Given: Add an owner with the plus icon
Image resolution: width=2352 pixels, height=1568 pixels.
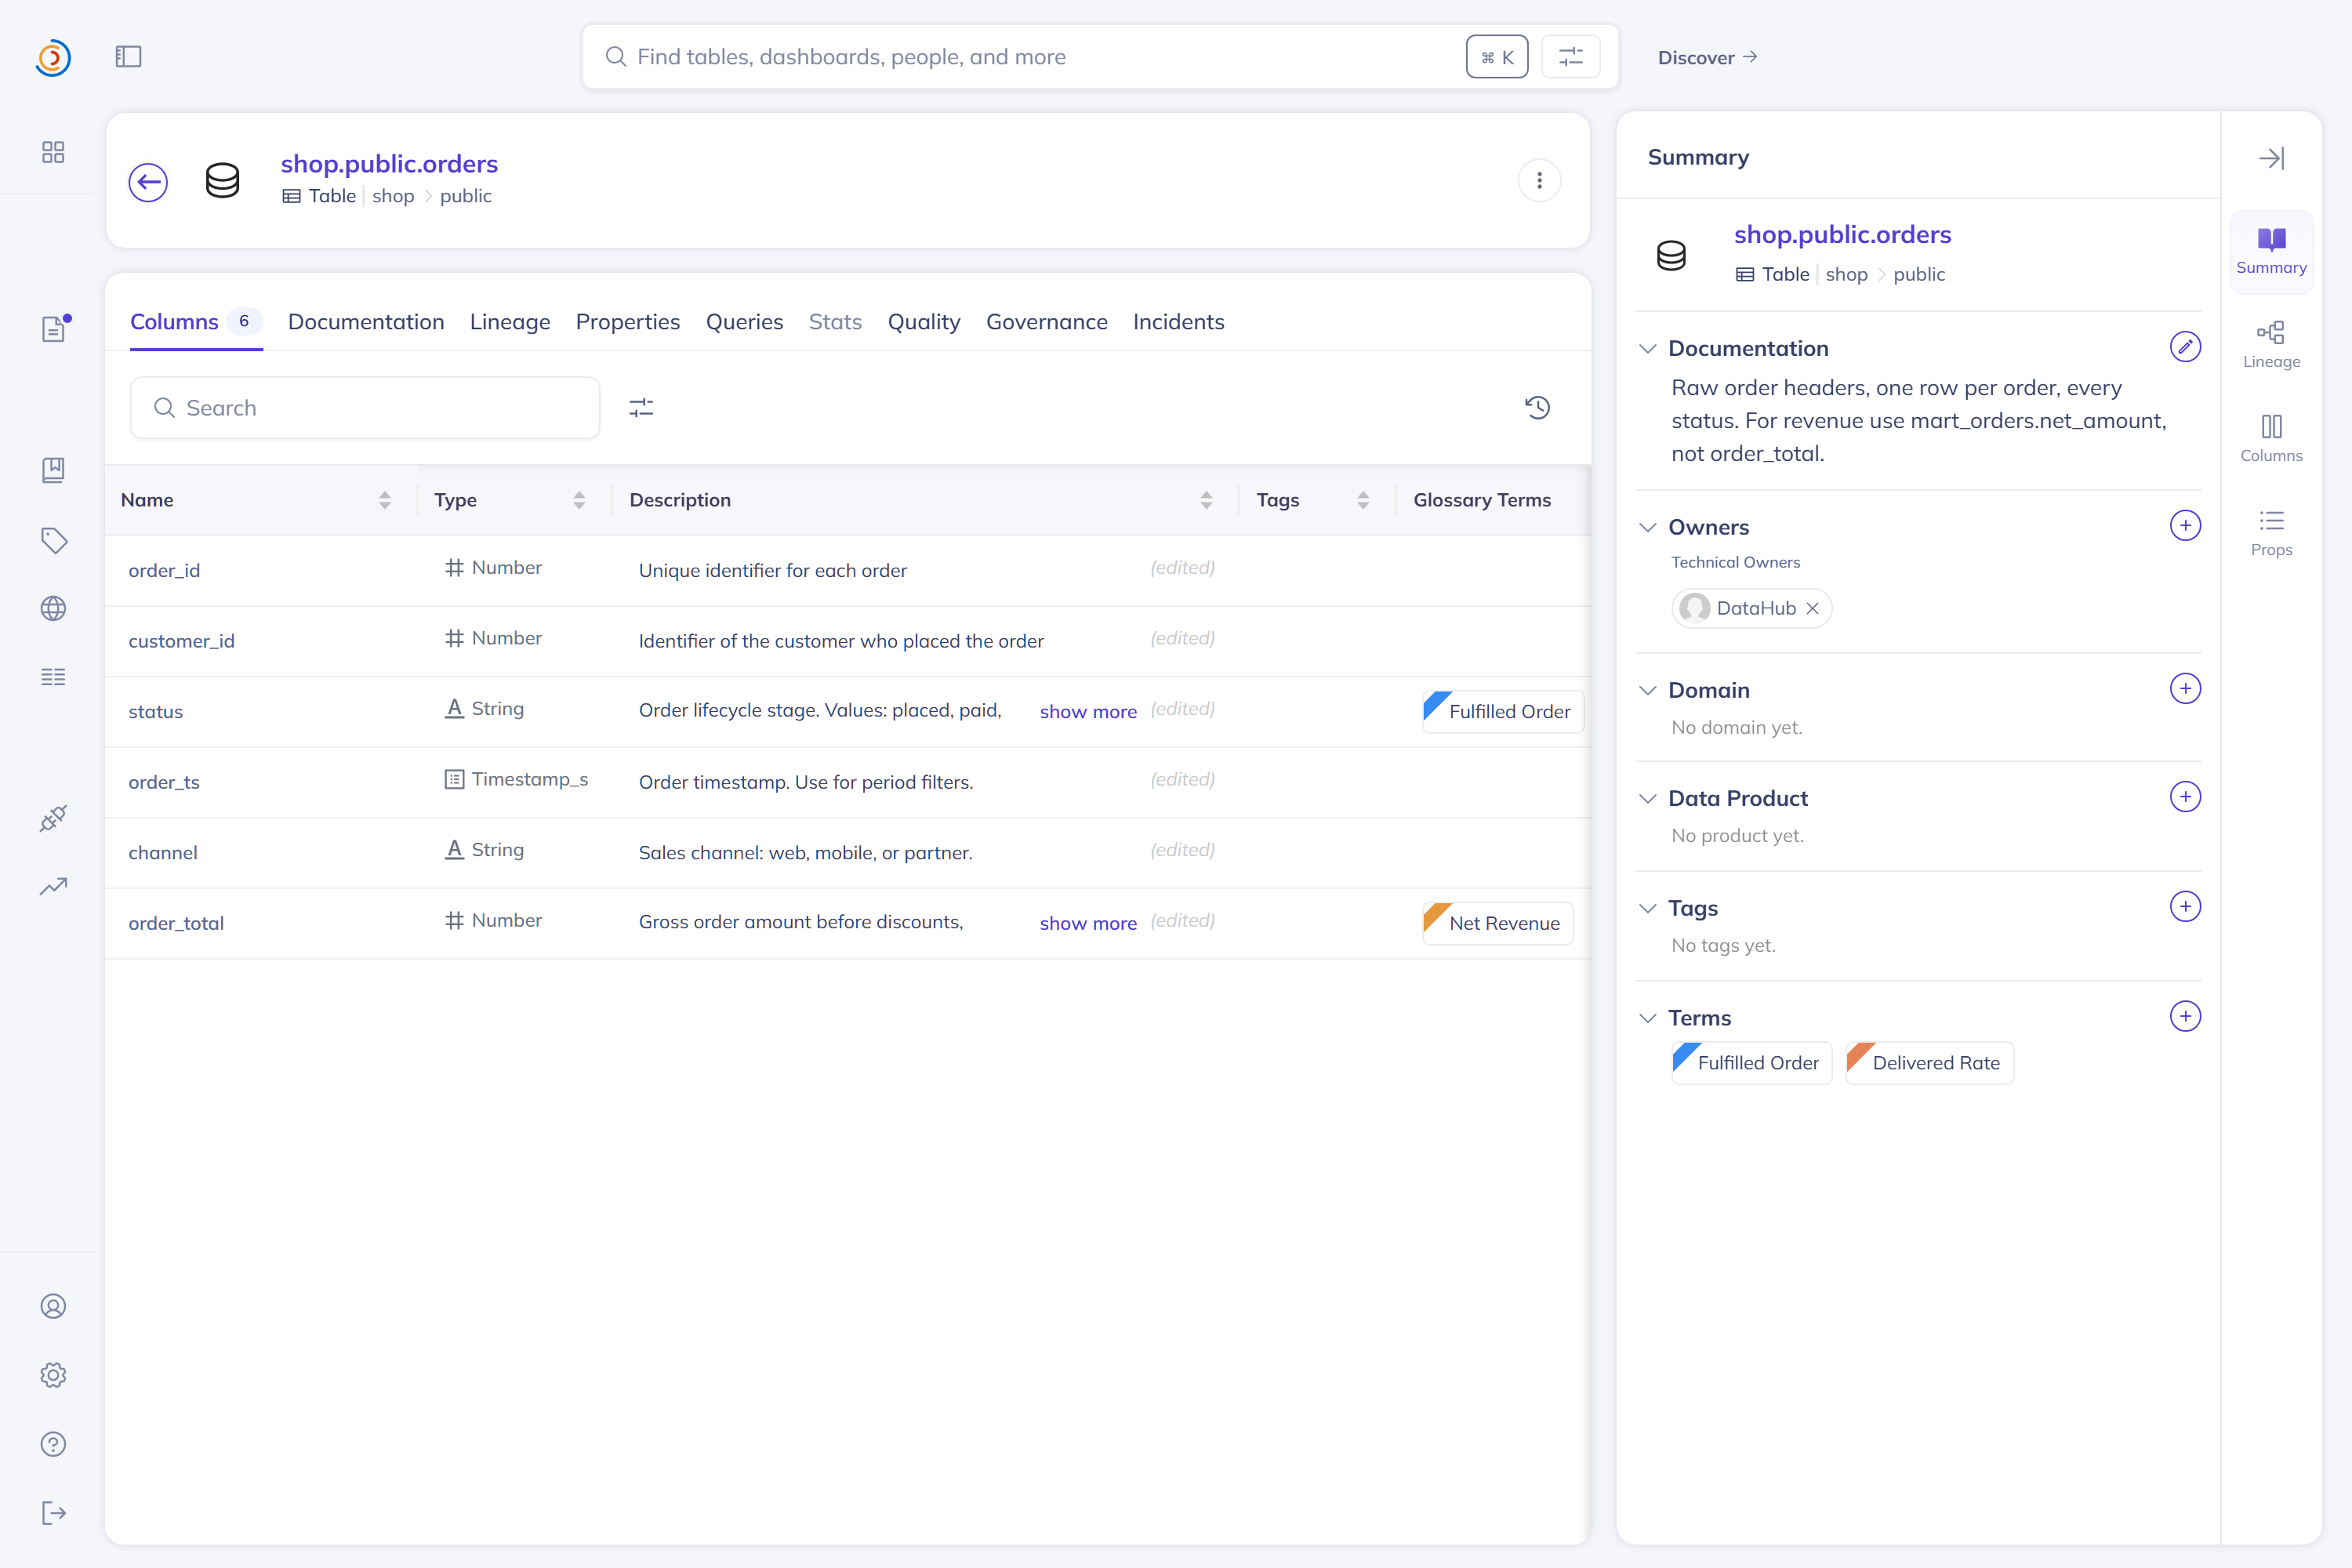Looking at the screenshot, I should [x=2185, y=525].
